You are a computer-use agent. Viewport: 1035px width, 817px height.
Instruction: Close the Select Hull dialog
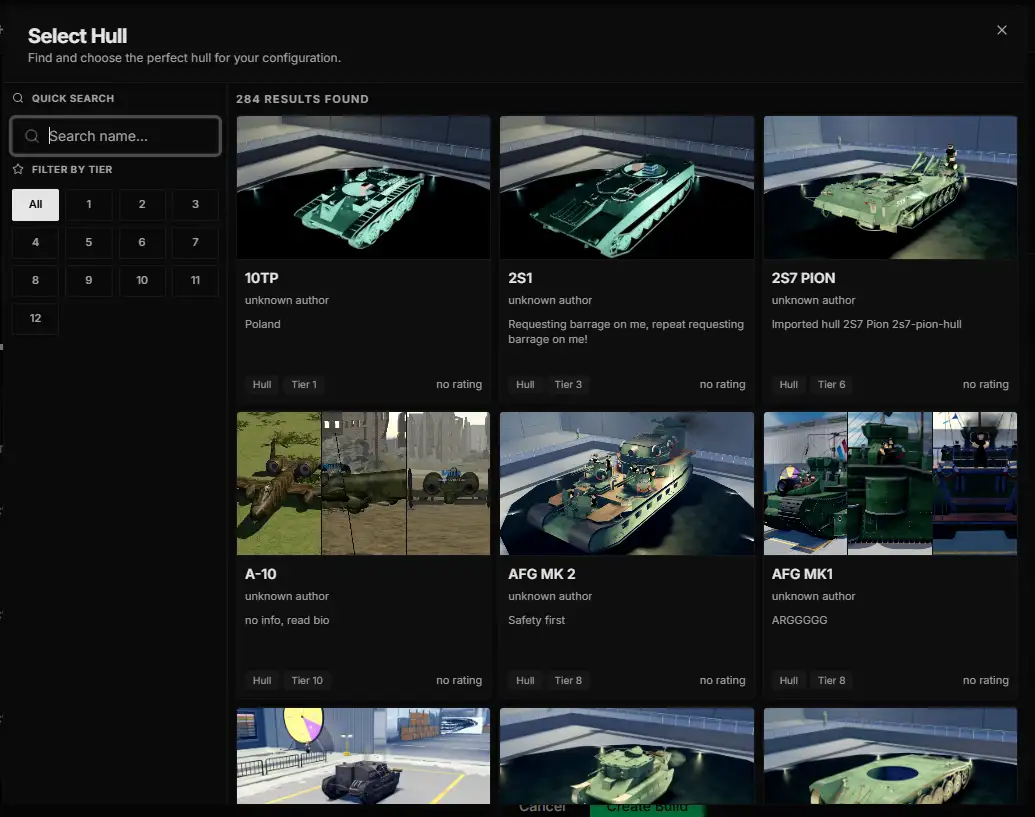(x=1001, y=30)
